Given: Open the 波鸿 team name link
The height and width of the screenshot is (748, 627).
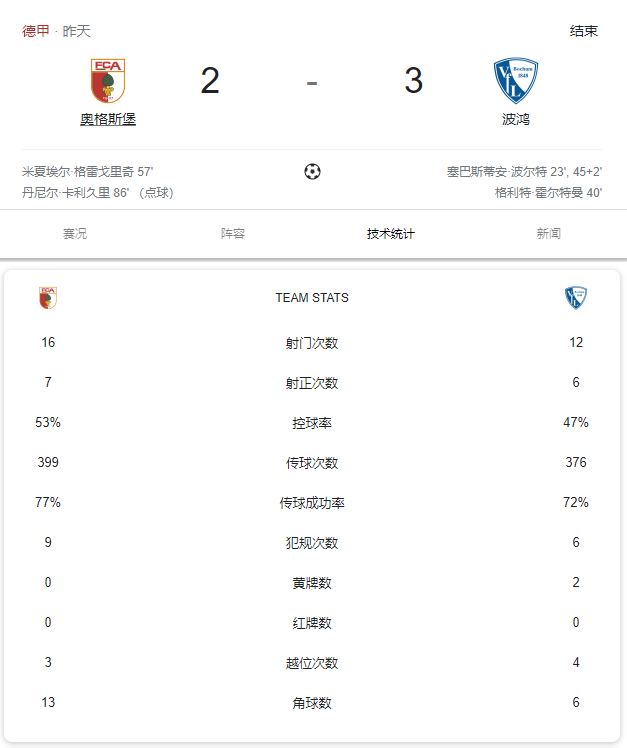Looking at the screenshot, I should coord(515,119).
